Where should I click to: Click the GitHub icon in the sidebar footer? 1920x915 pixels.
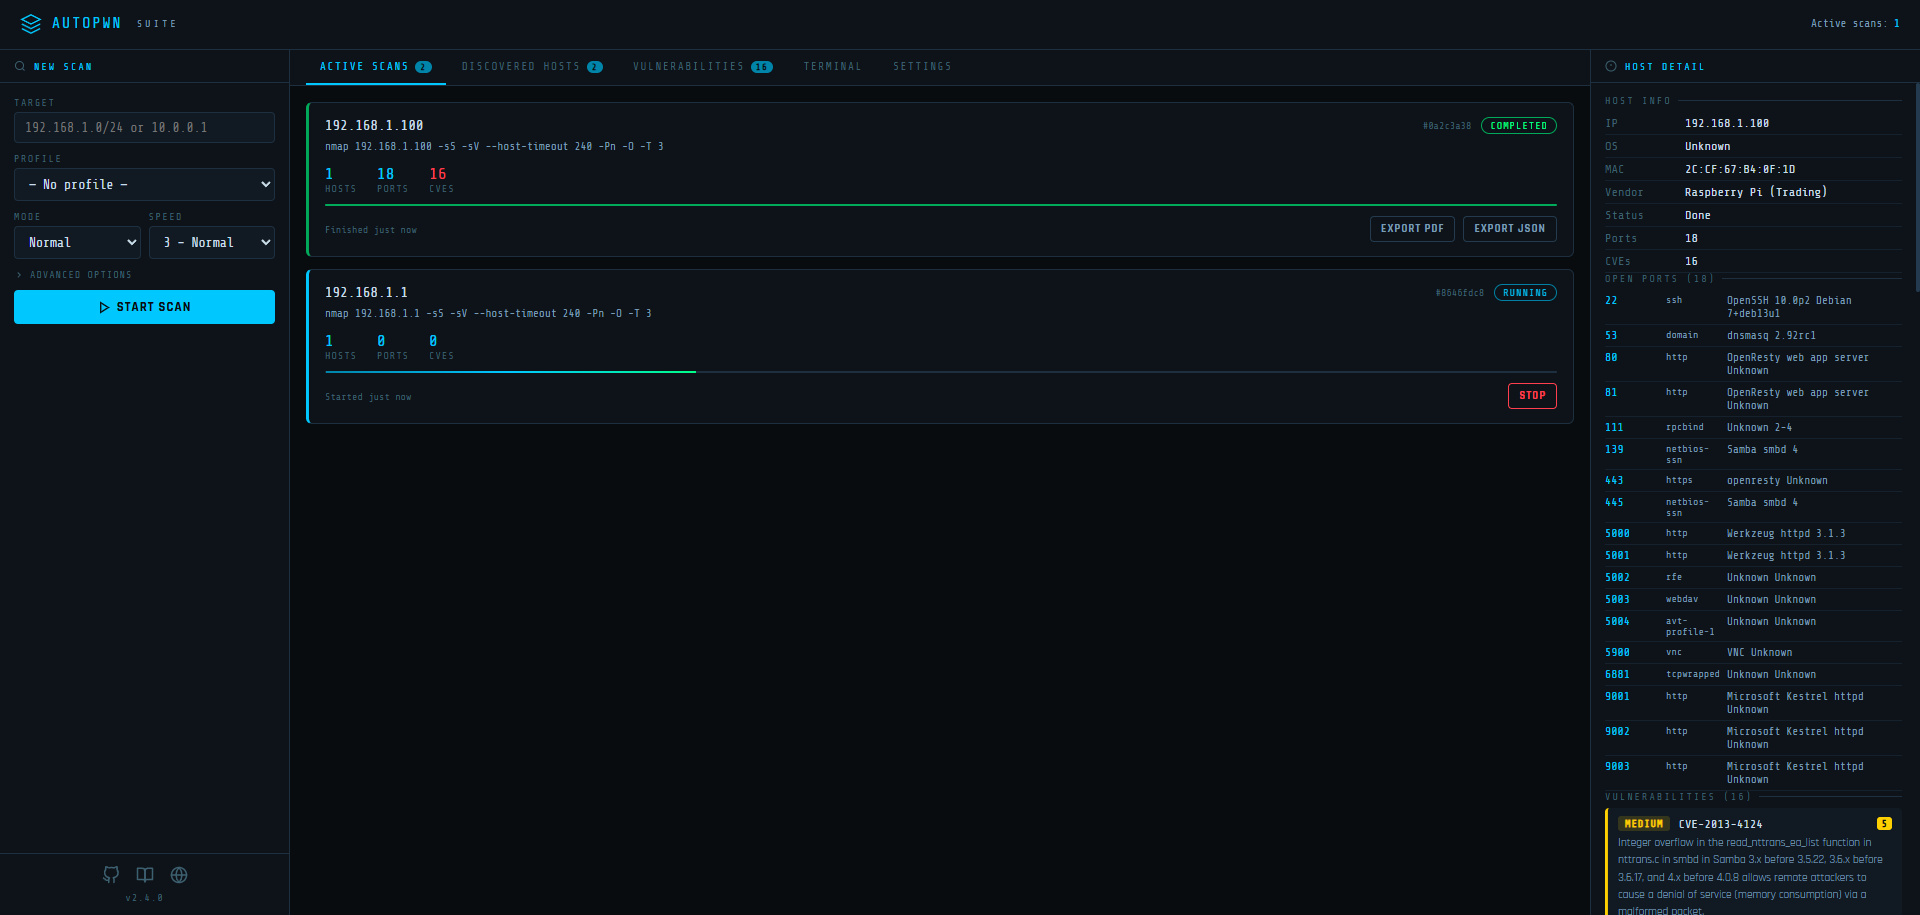pyautogui.click(x=110, y=875)
